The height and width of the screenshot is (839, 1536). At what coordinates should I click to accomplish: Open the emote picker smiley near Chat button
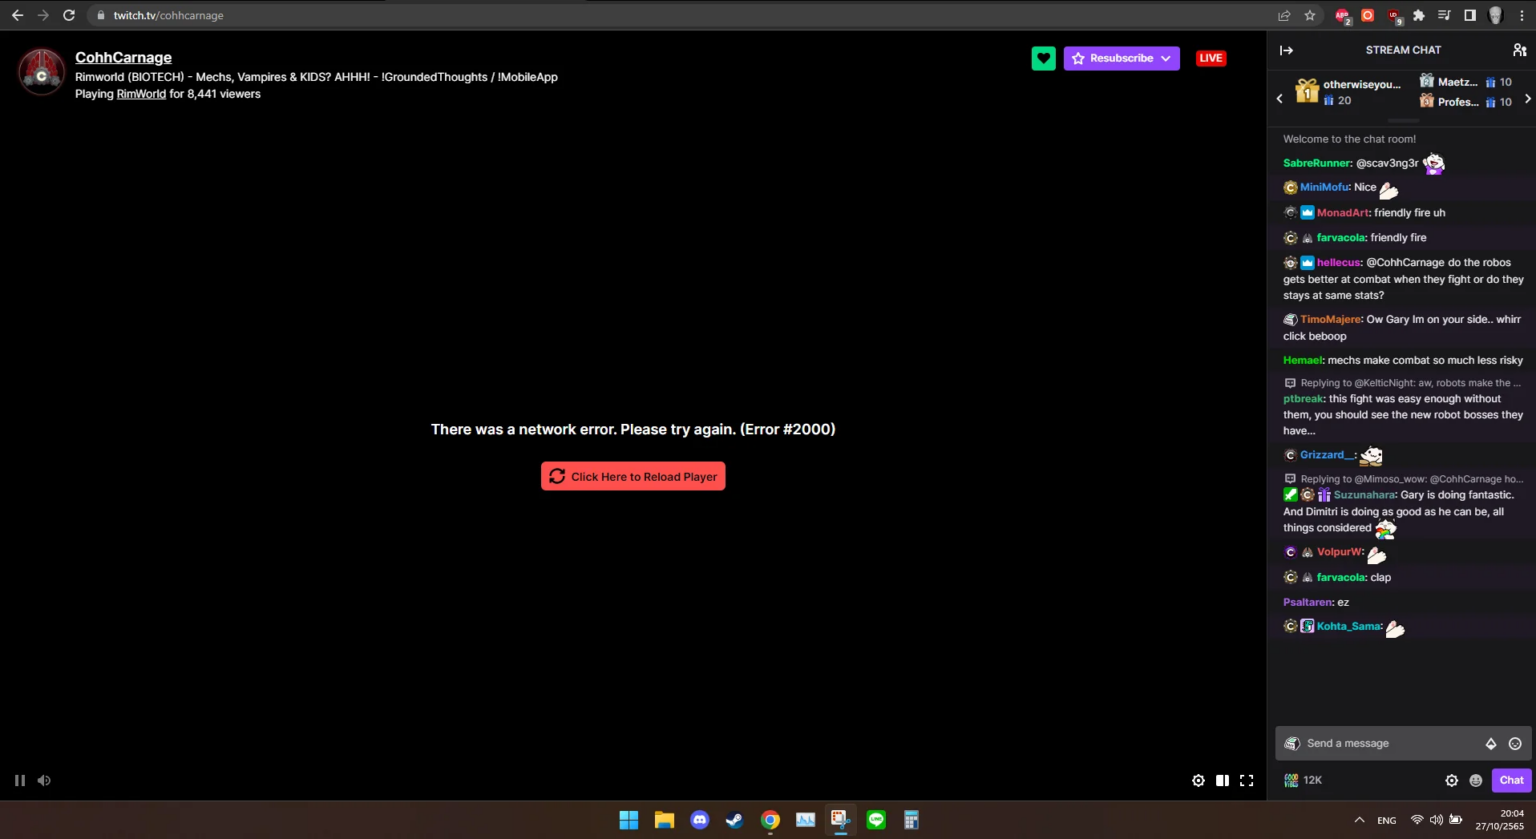pos(1475,780)
